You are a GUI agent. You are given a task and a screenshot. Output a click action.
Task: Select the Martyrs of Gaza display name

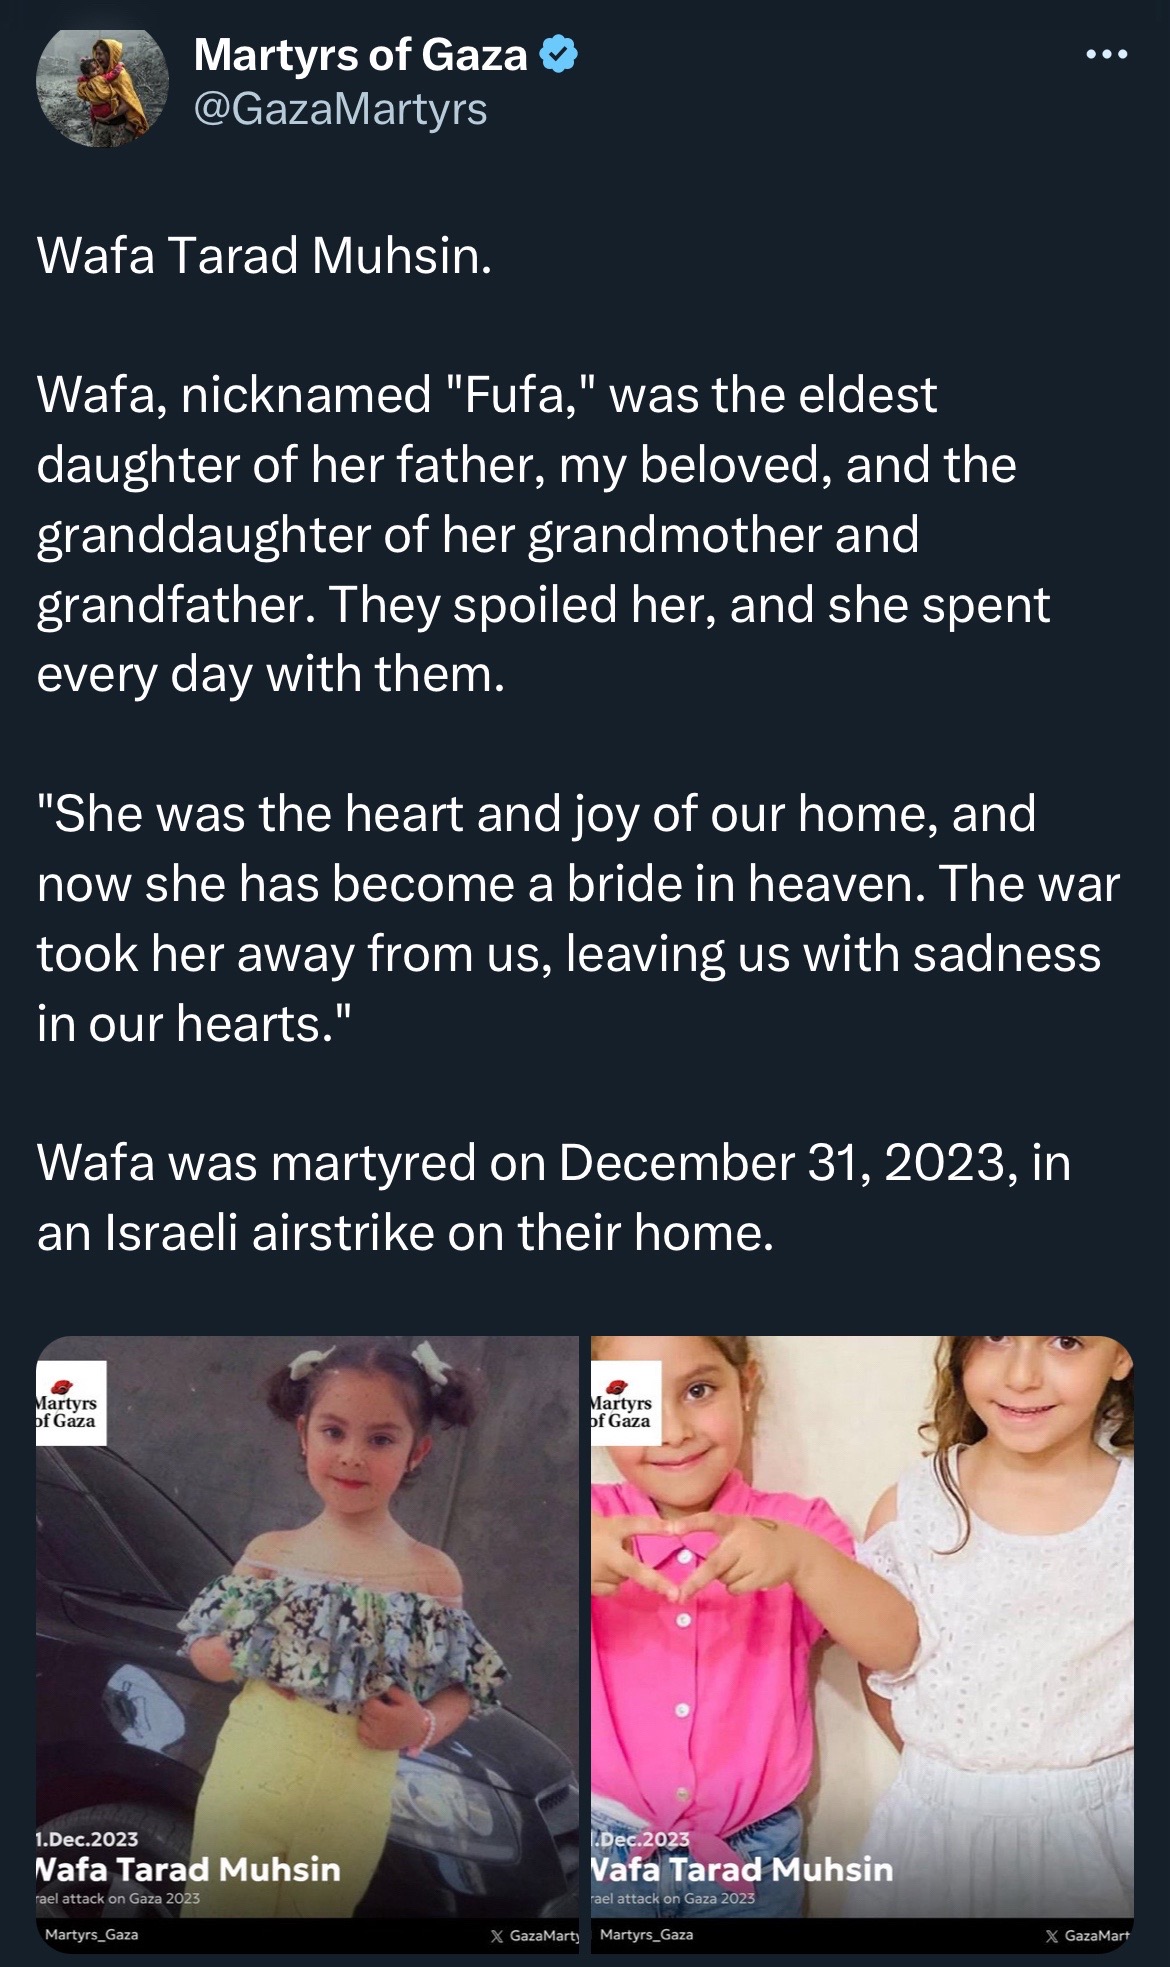(x=360, y=55)
